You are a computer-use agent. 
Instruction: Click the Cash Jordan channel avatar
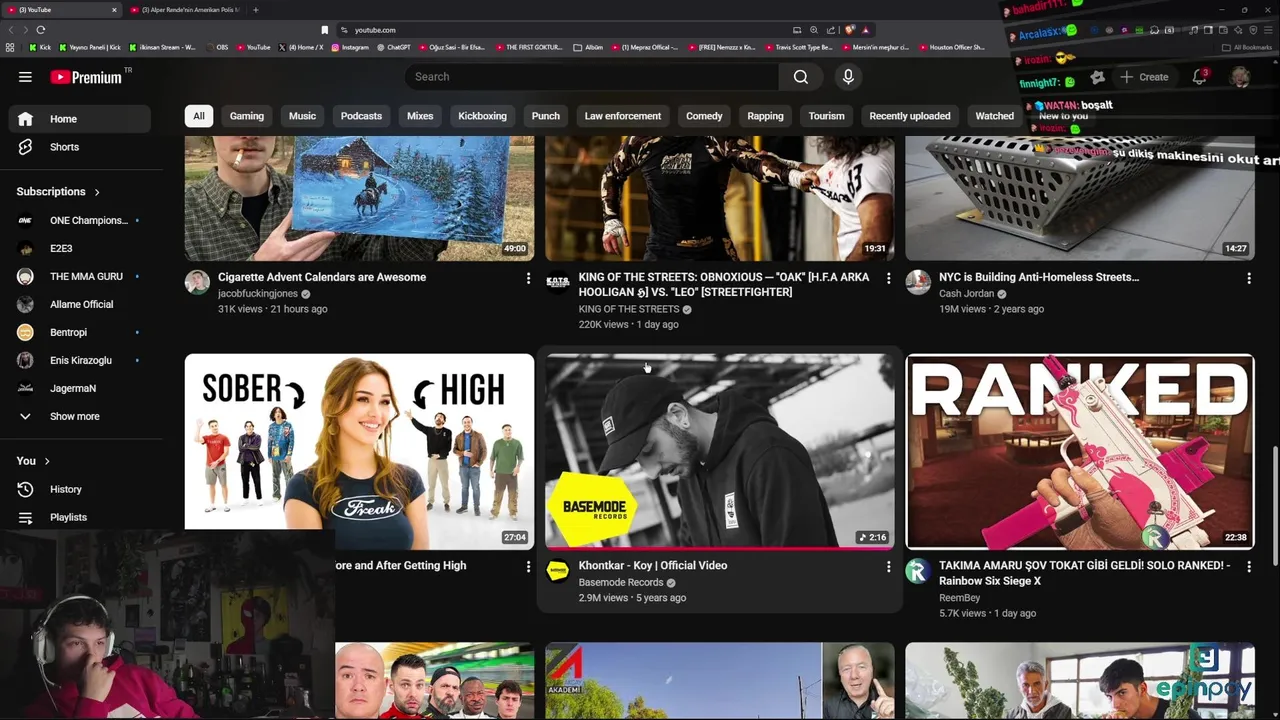tap(918, 282)
